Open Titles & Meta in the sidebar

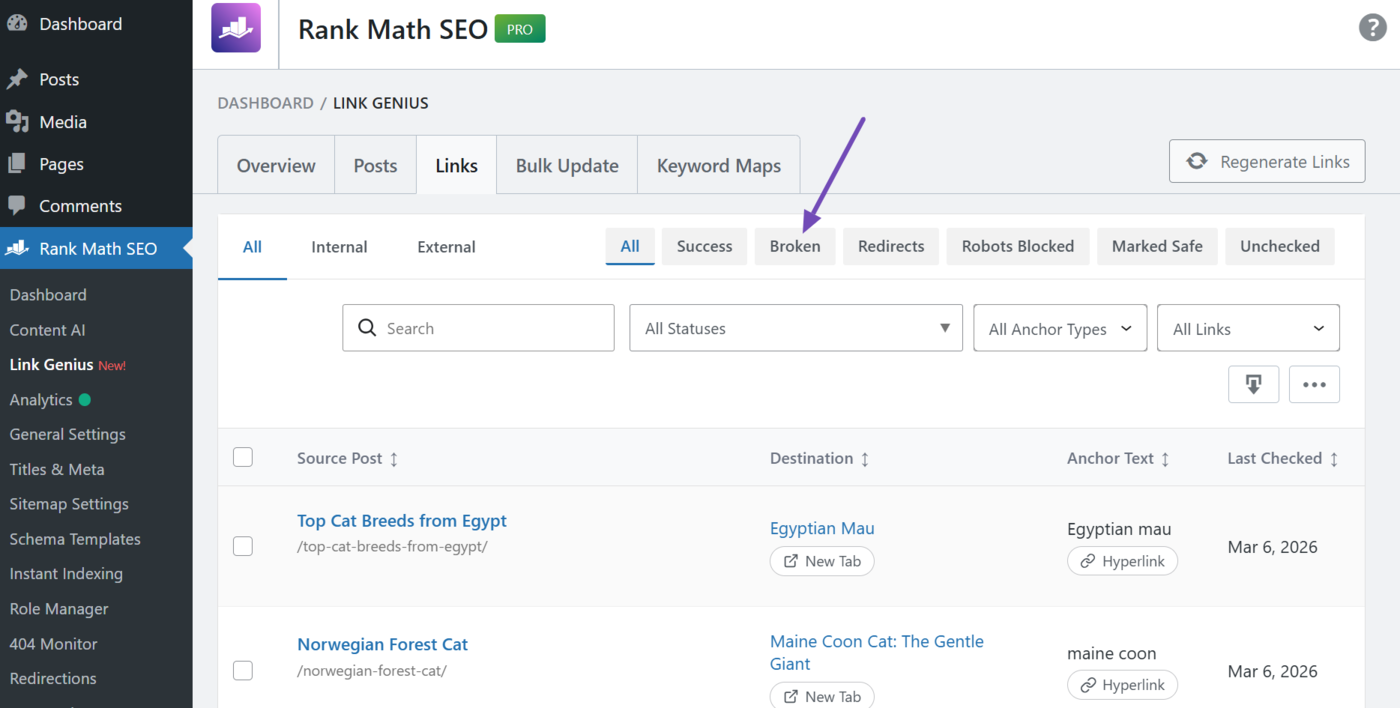[x=57, y=469]
